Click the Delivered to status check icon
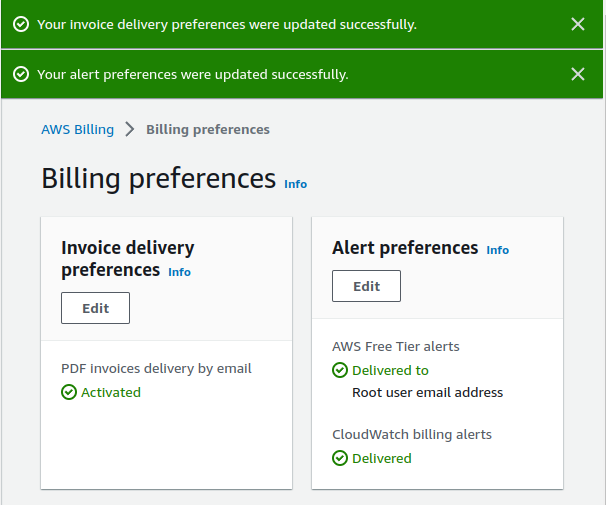Image resolution: width=606 pixels, height=505 pixels. pyautogui.click(x=340, y=370)
